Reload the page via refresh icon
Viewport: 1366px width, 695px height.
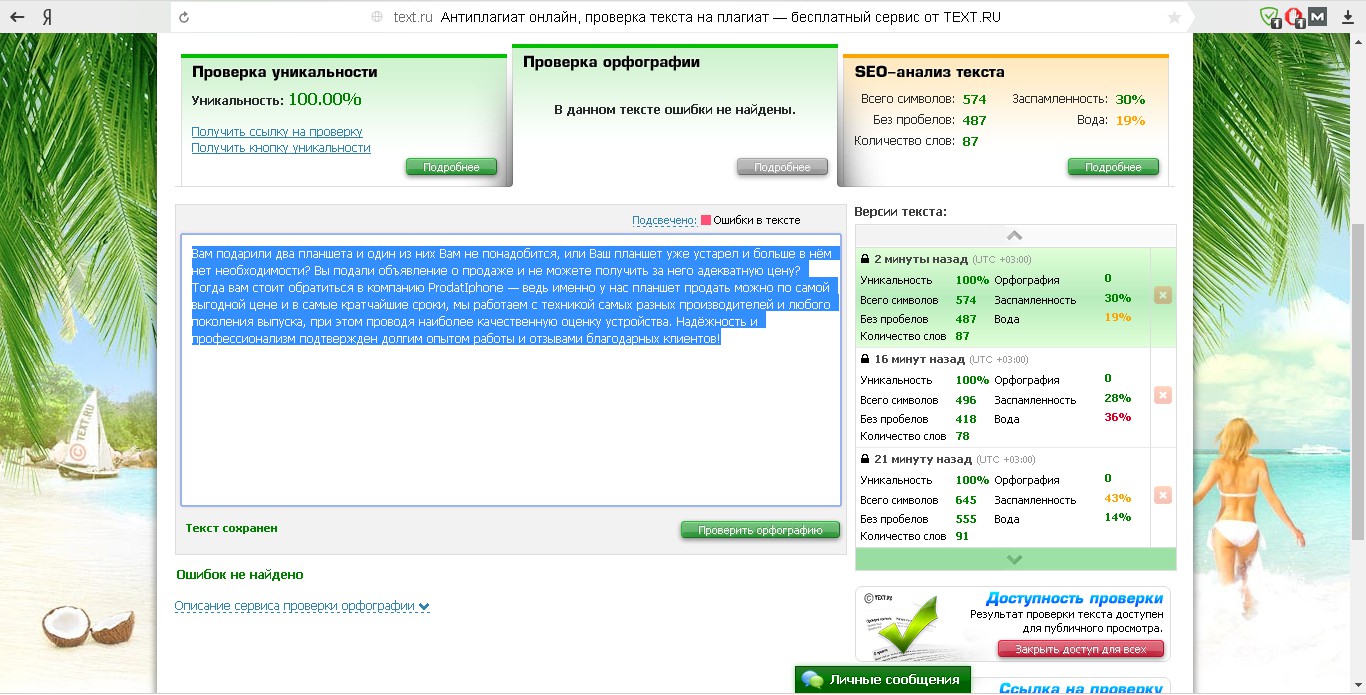(x=186, y=17)
